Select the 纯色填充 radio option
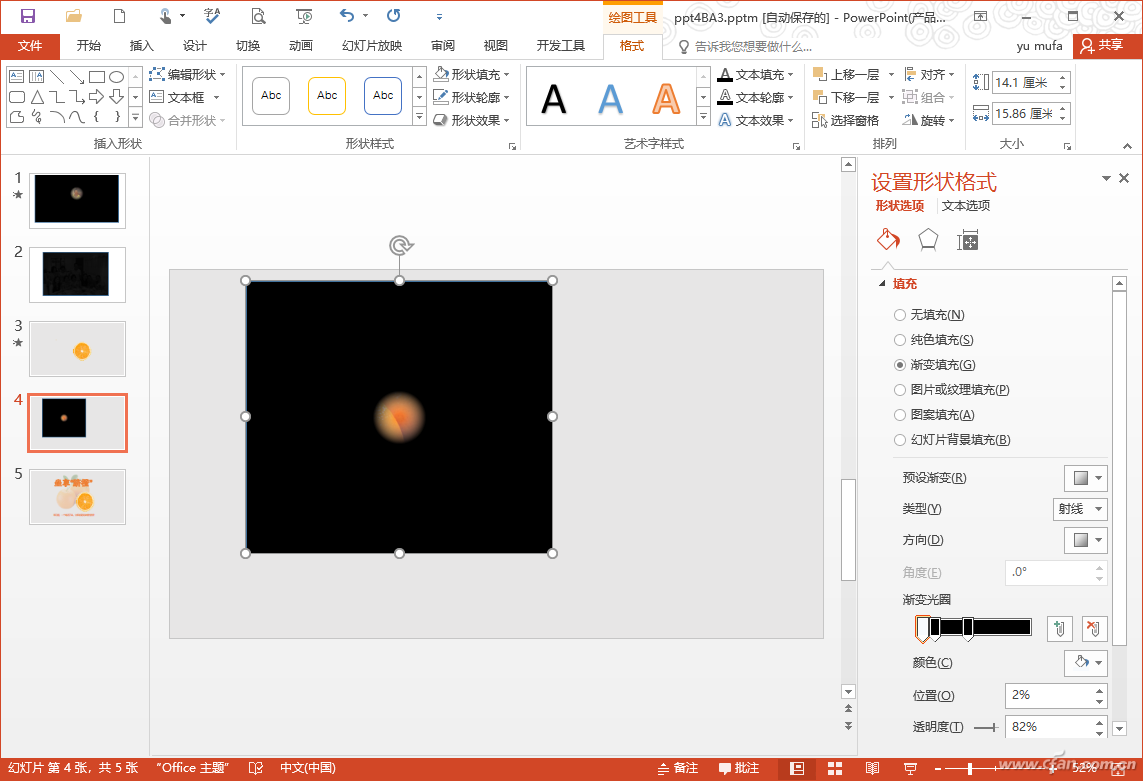The height and width of the screenshot is (781, 1143). [900, 340]
